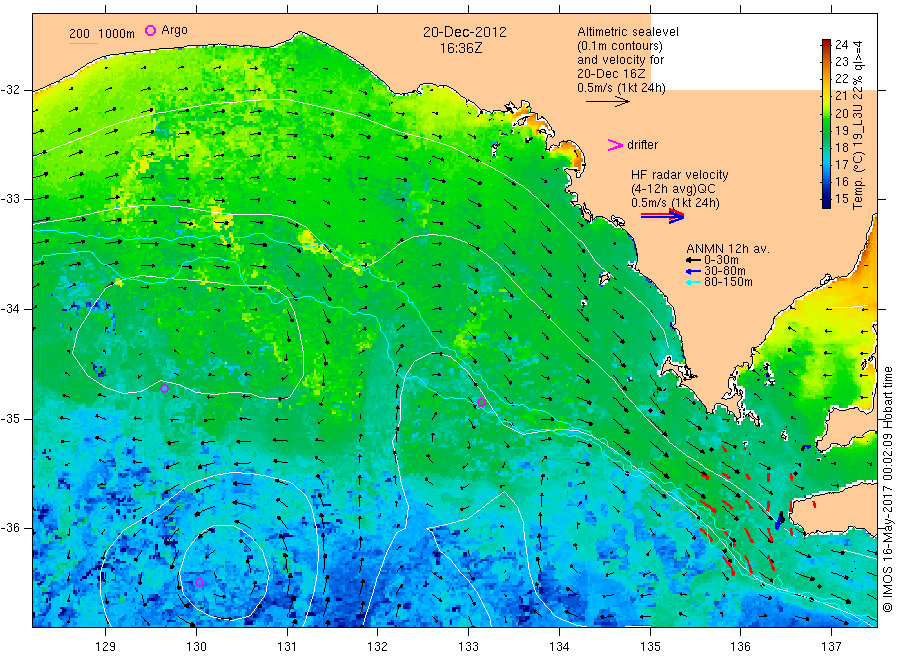
Task: Click latitude axis label -34
Action: pyautogui.click(x=10, y=309)
